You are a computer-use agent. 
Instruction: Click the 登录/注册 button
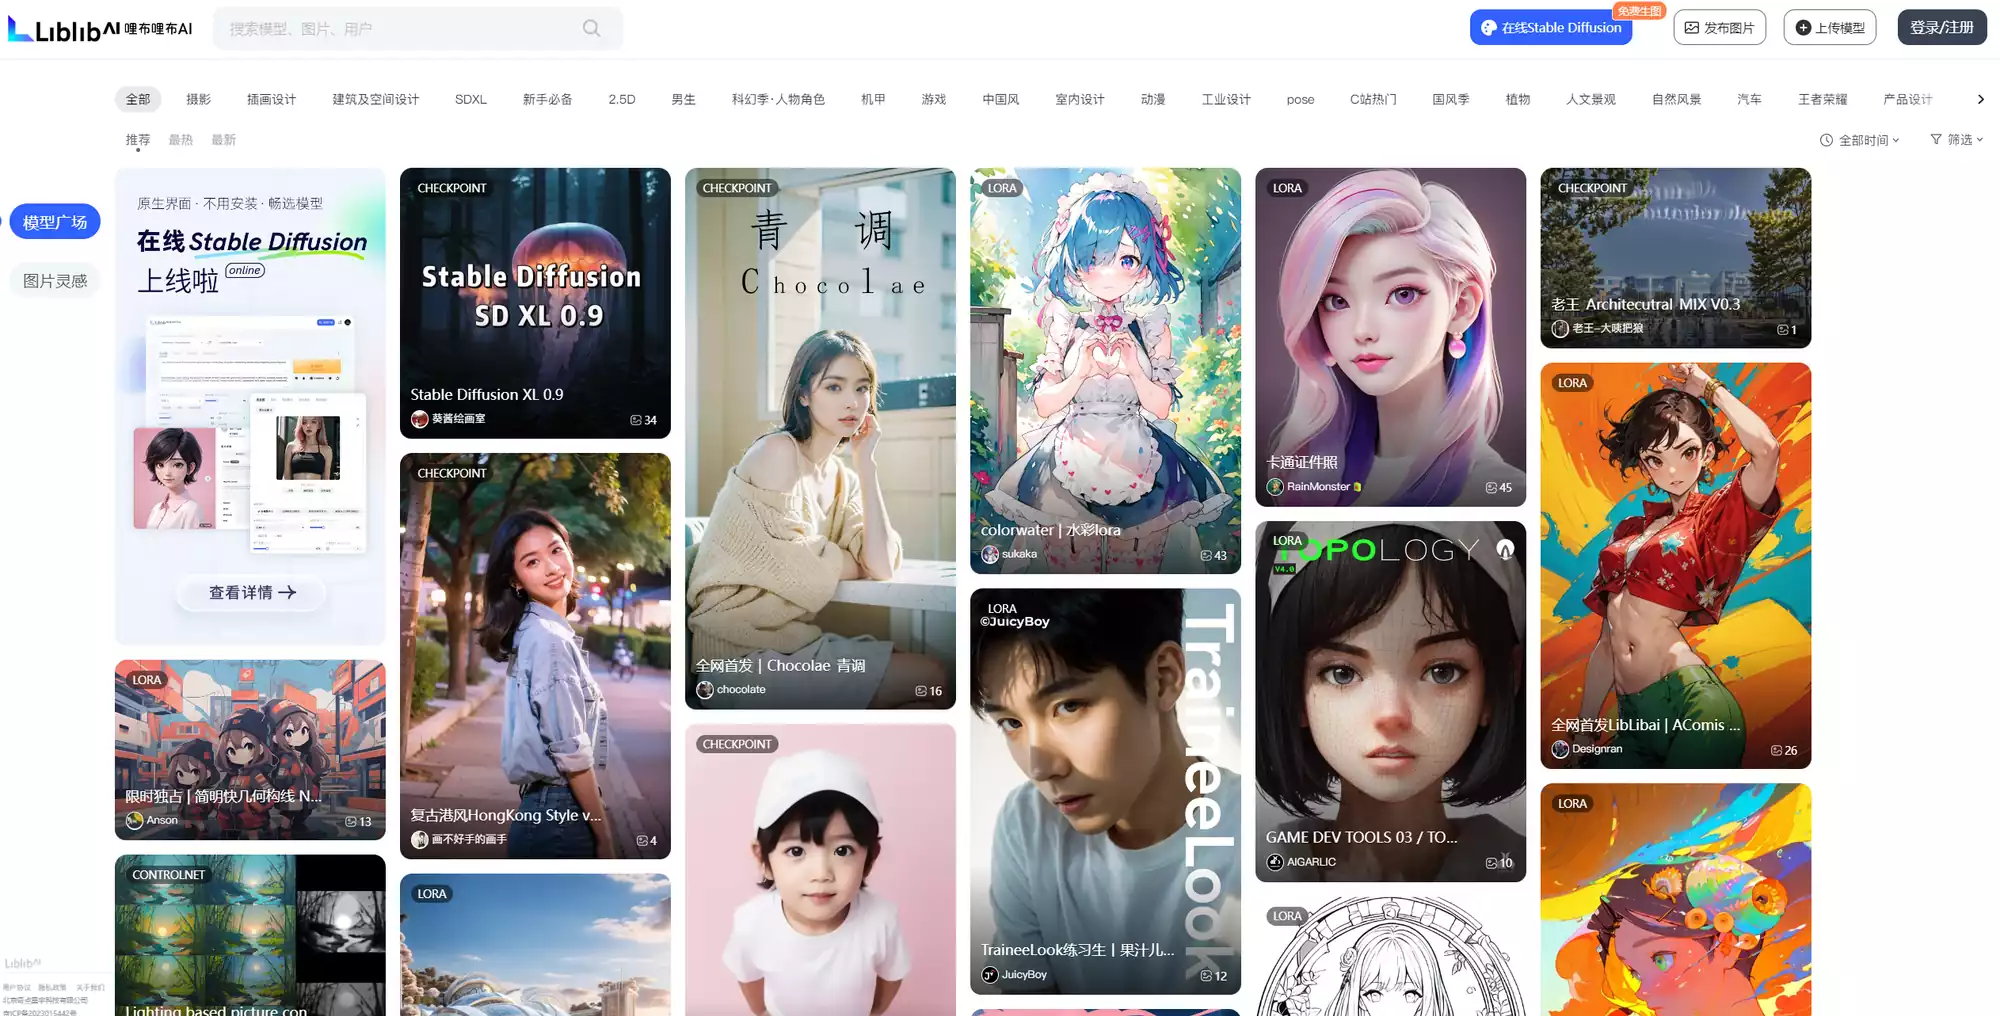point(1941,28)
